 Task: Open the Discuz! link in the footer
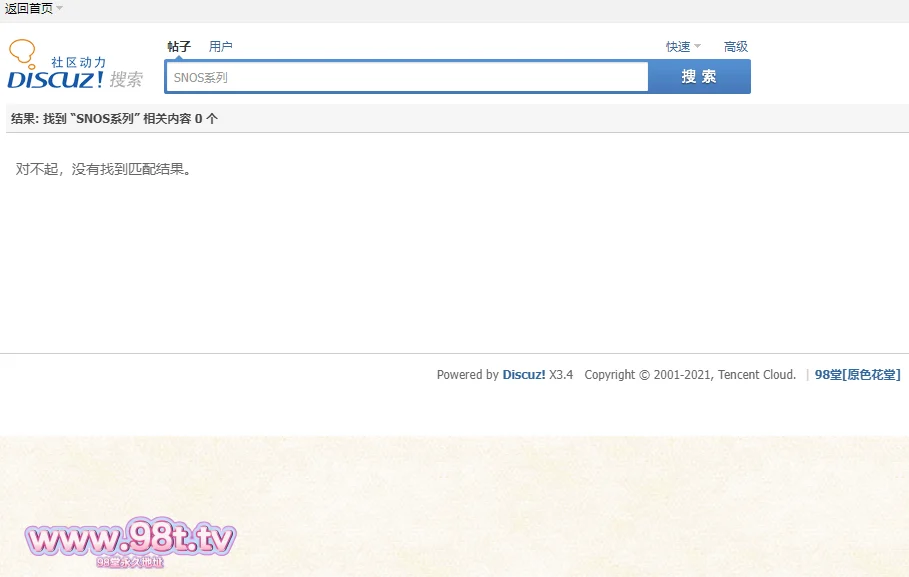click(523, 375)
